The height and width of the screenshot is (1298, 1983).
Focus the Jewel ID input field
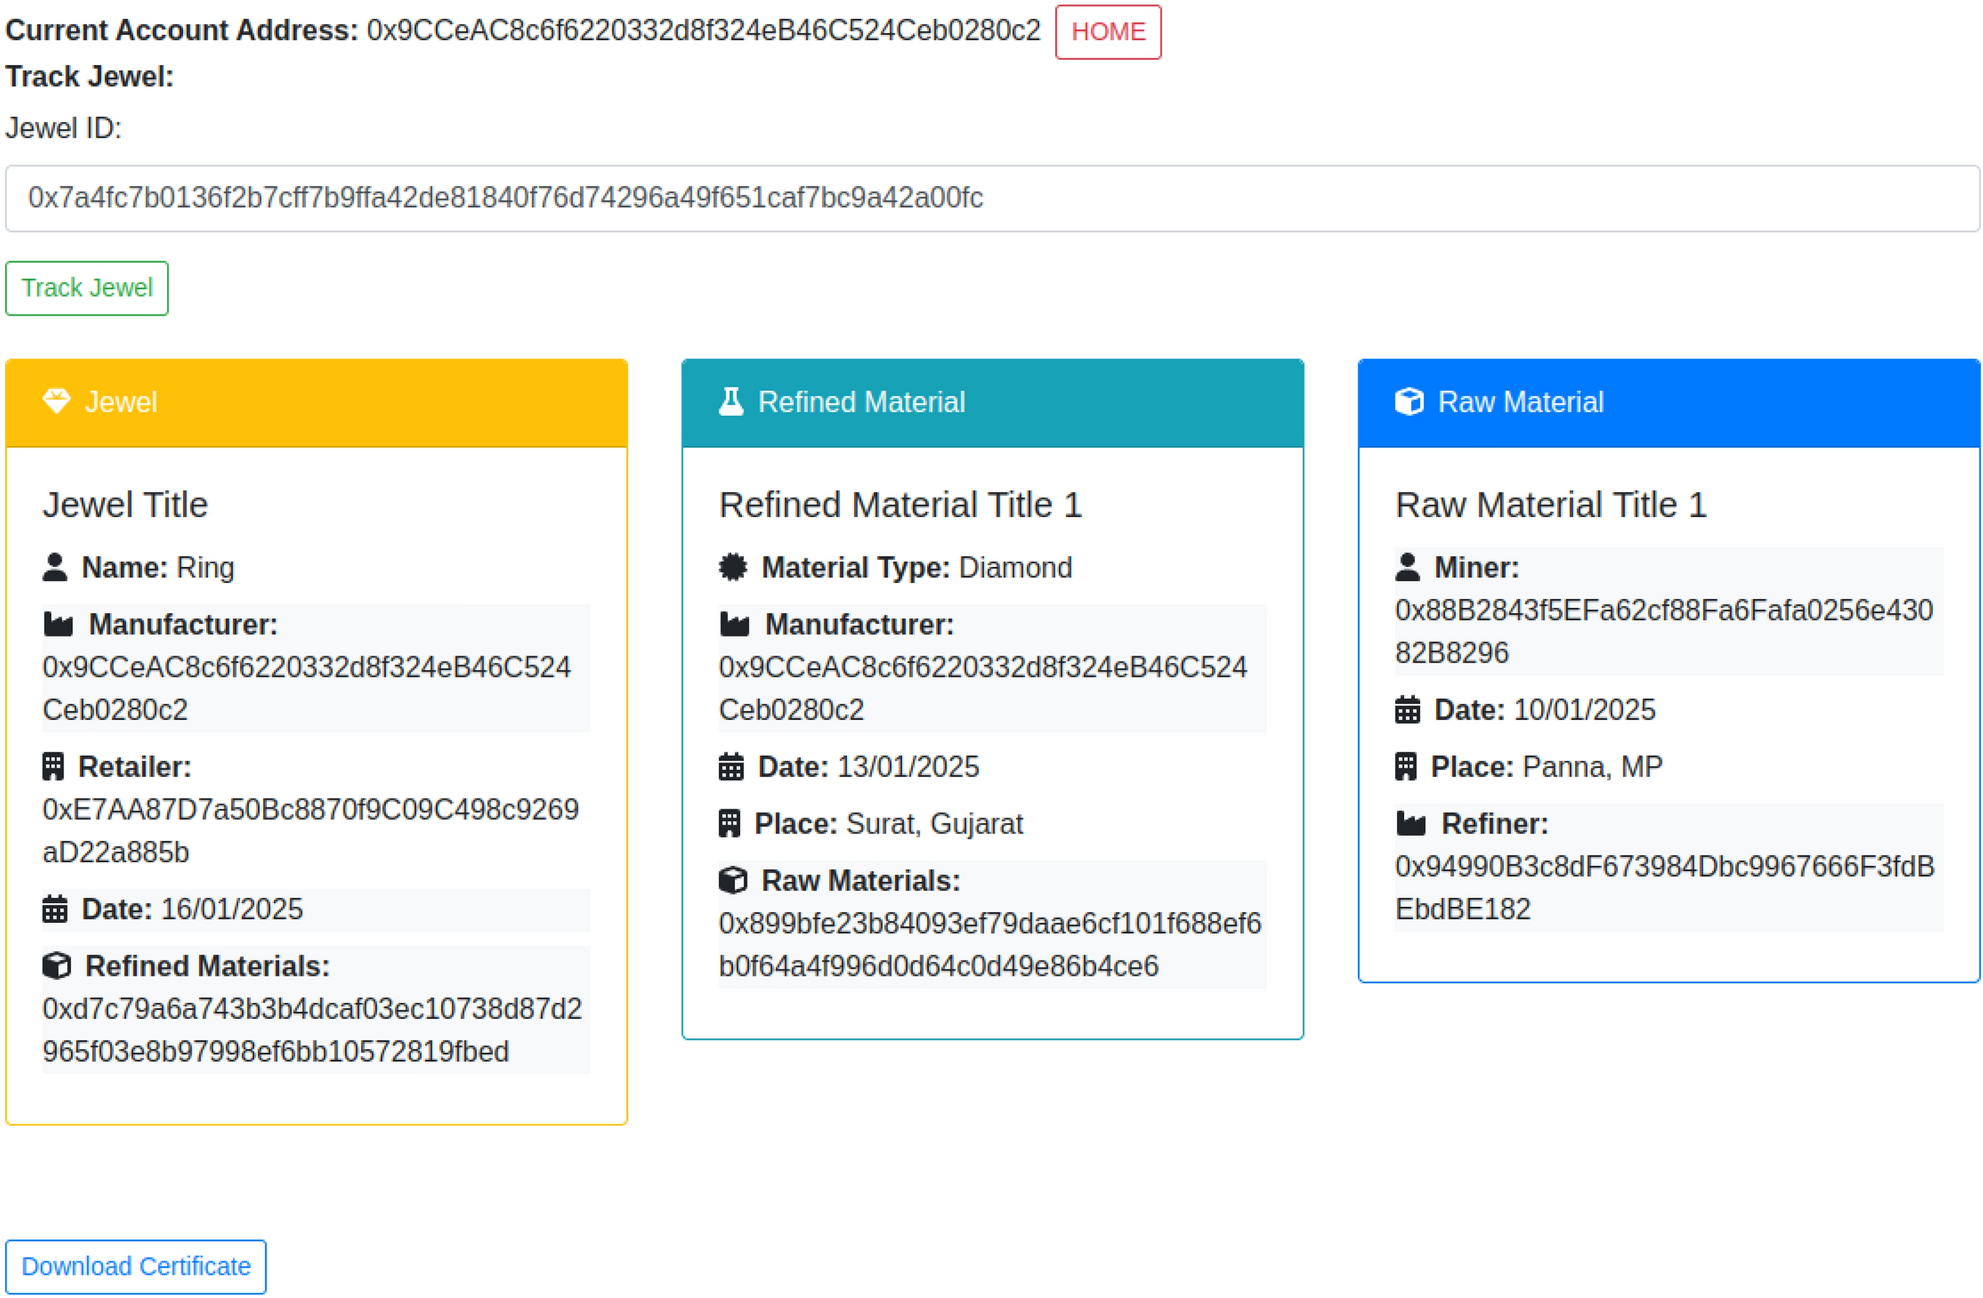pyautogui.click(x=991, y=198)
